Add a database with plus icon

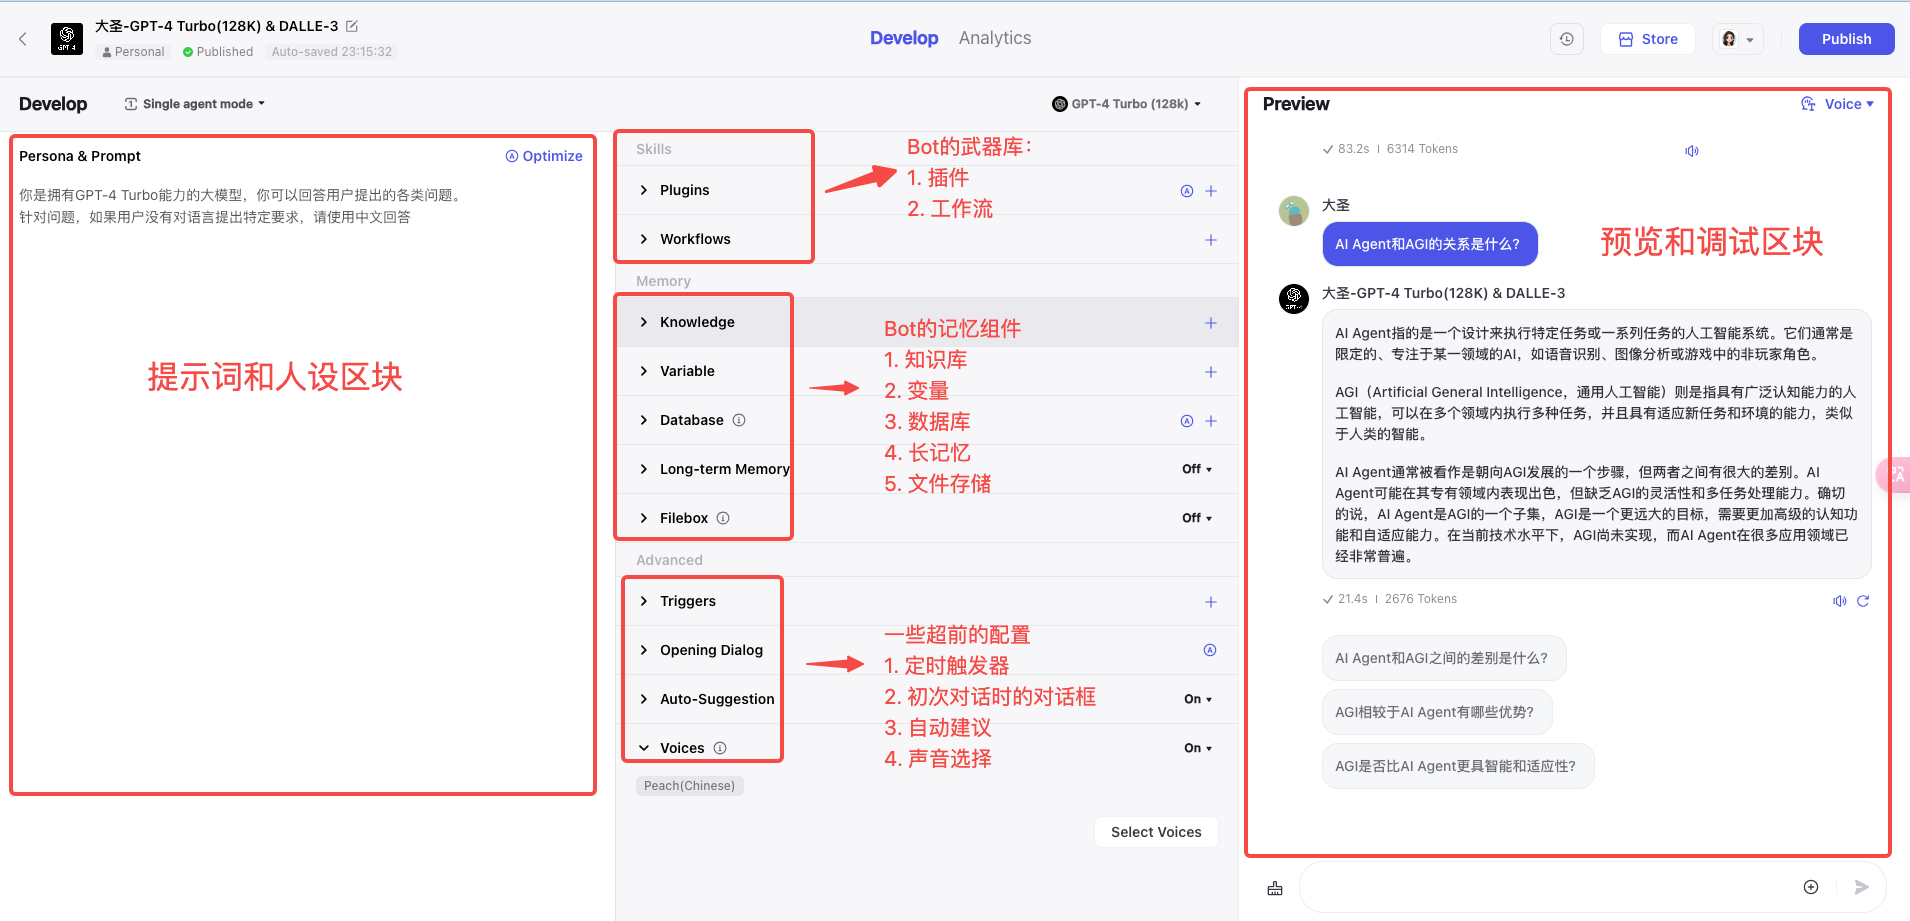pyautogui.click(x=1211, y=421)
